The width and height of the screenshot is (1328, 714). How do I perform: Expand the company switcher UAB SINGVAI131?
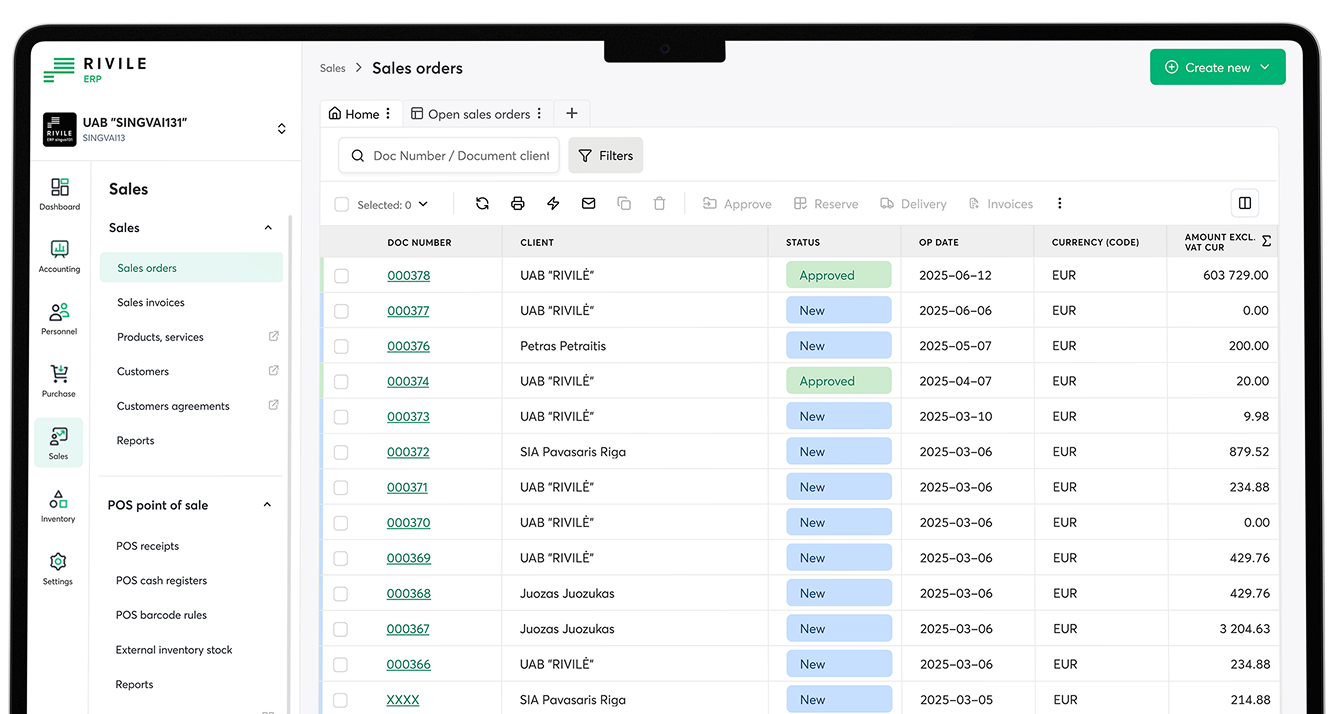point(281,129)
